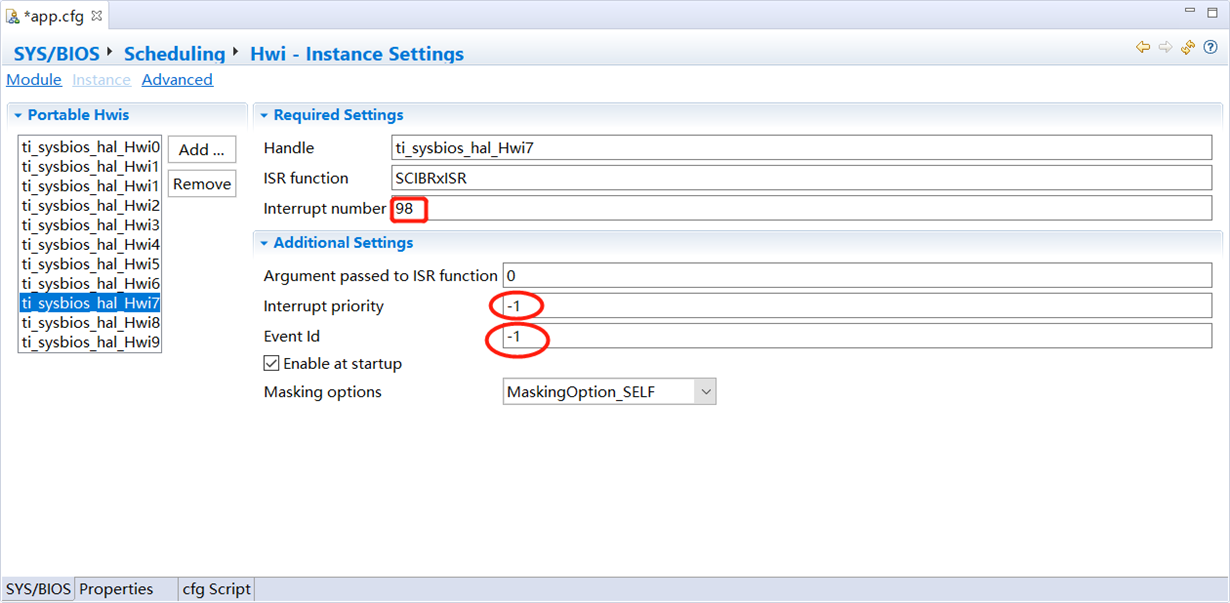Switch to the cfg Script tab
The image size is (1230, 603).
point(216,589)
